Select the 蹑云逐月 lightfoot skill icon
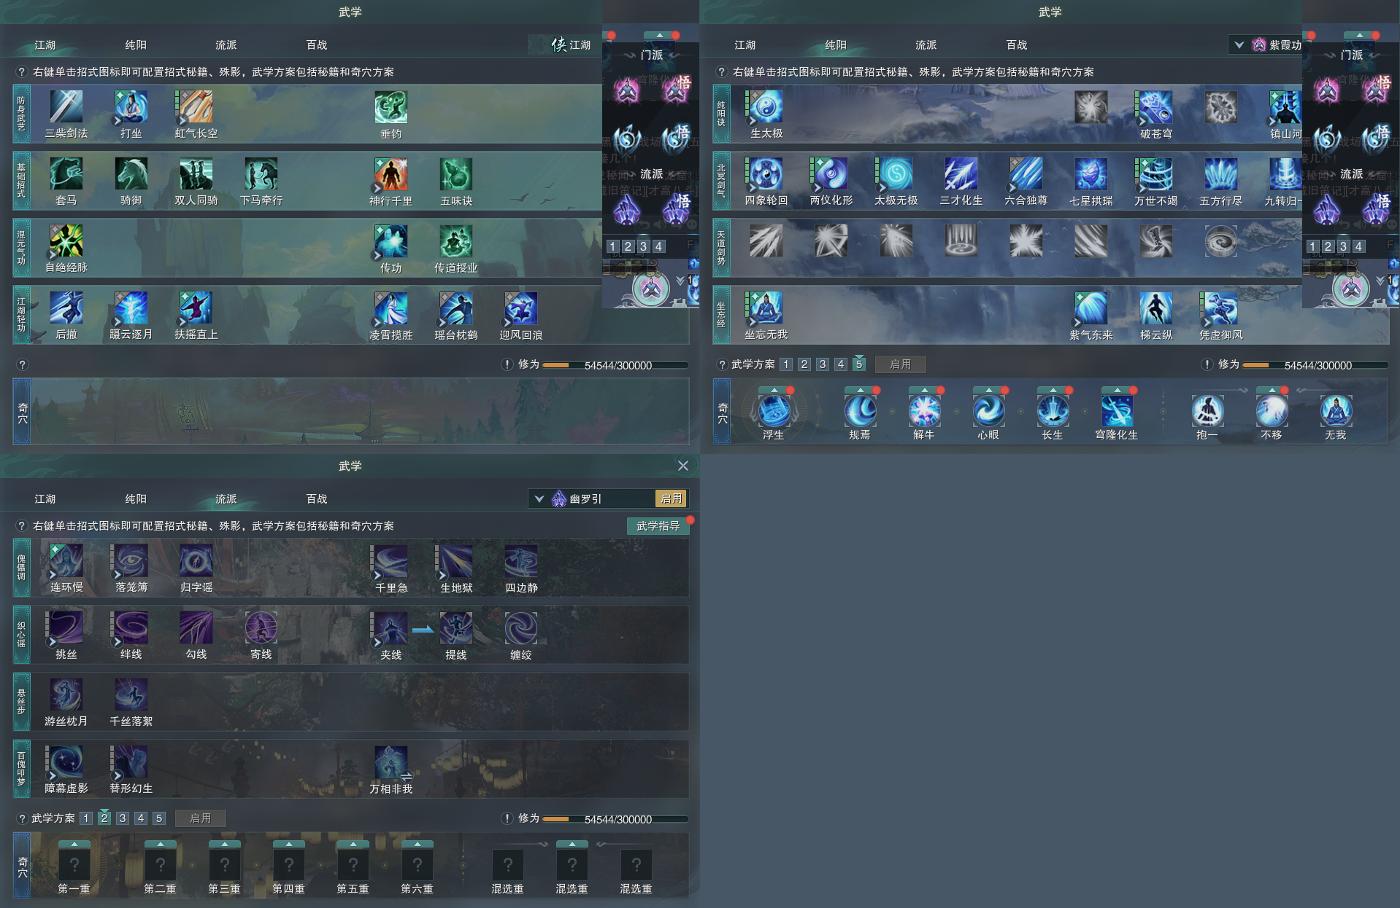The width and height of the screenshot is (1400, 908). [x=131, y=308]
